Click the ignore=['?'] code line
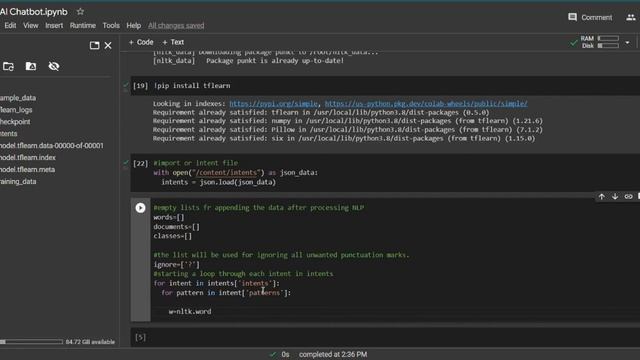Viewport: 640px width, 360px height. [x=176, y=264]
